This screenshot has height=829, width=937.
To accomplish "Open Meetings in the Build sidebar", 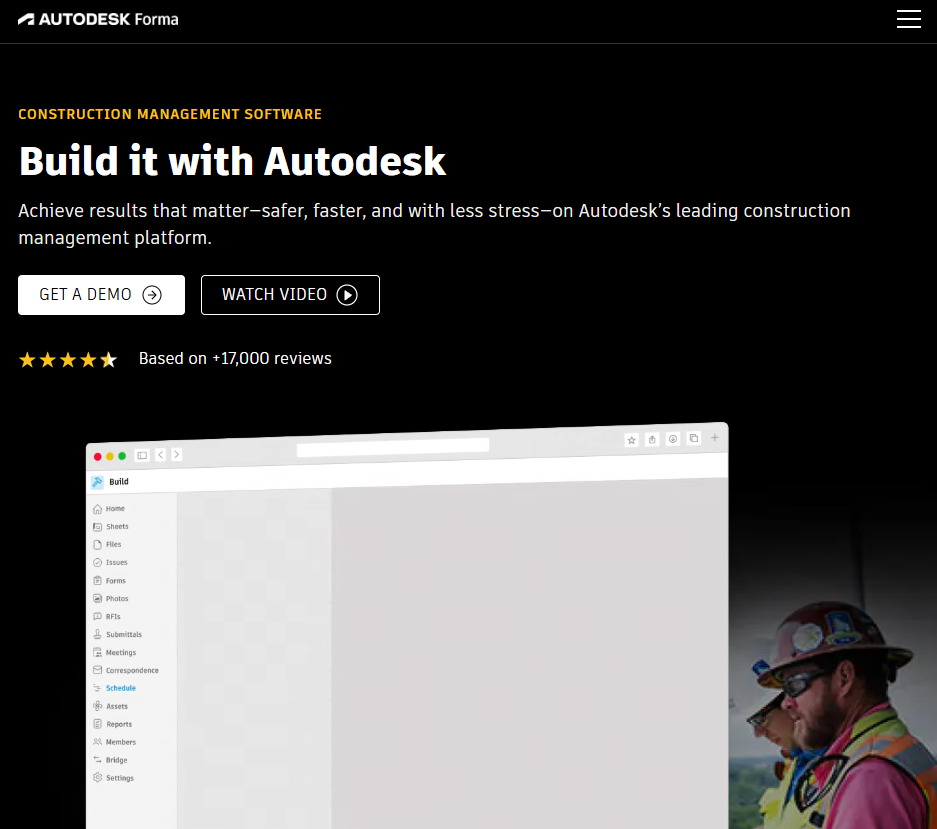I will [114, 652].
